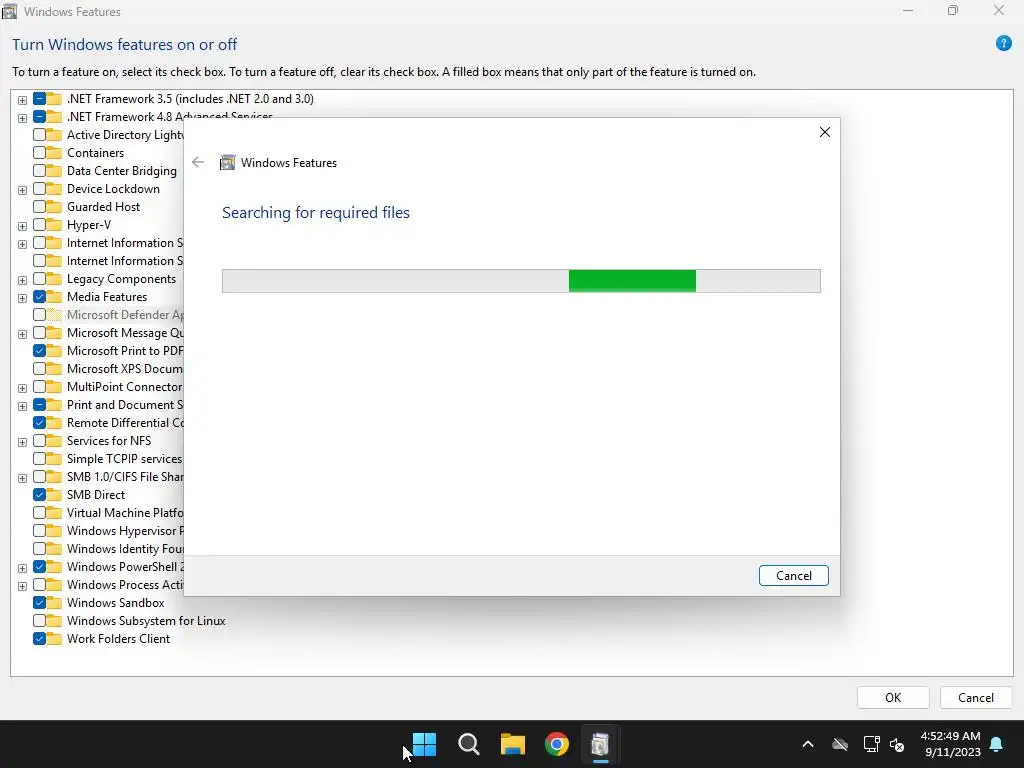The image size is (1024, 768).
Task: Click the SMB Direct folder icon
Action: pos(54,495)
